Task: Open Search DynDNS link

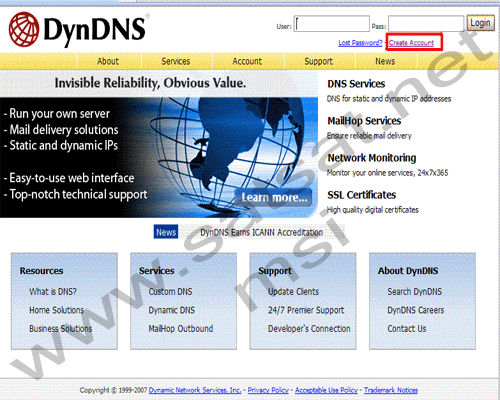Action: [414, 292]
